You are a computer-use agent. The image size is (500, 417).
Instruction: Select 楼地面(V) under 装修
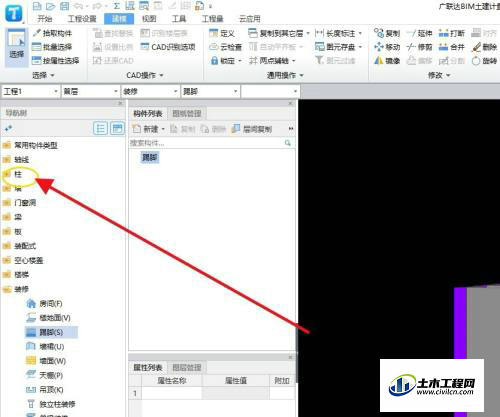click(x=49, y=318)
